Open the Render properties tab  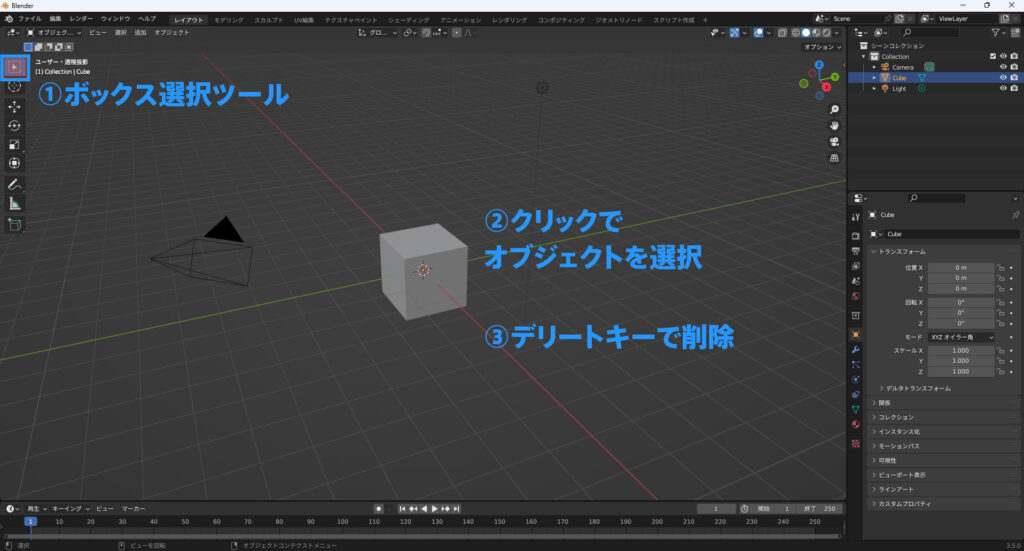pyautogui.click(x=856, y=236)
